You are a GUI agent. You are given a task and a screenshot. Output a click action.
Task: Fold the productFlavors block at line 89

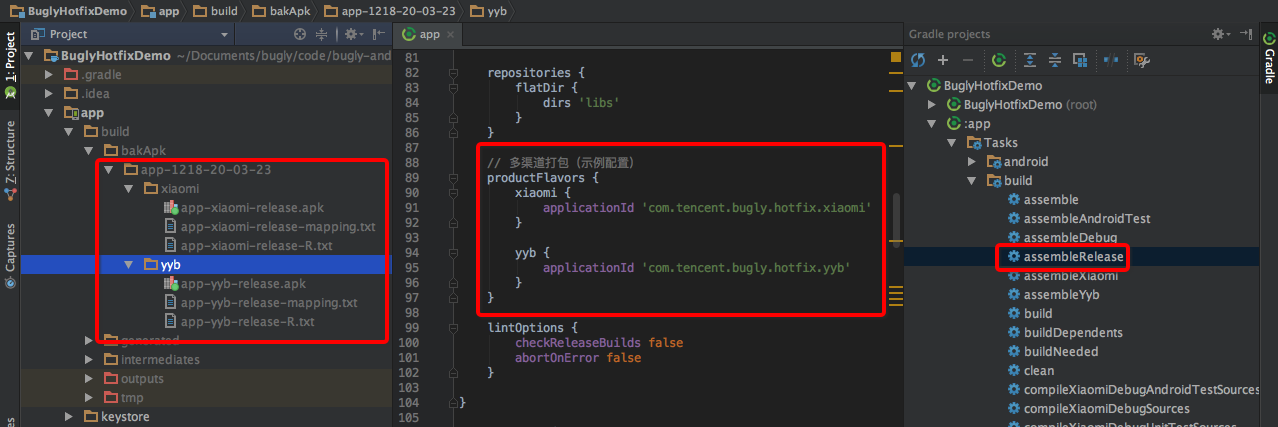pos(453,178)
